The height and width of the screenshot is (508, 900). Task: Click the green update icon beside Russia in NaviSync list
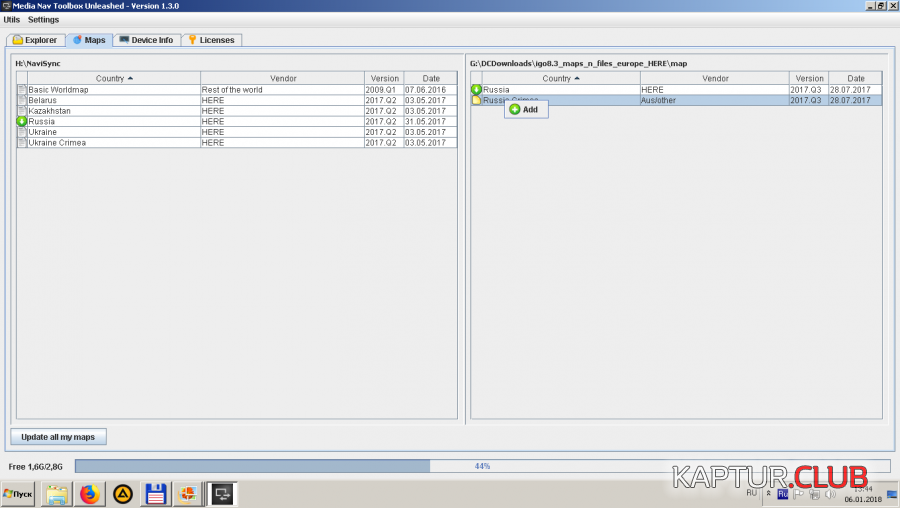(x=22, y=121)
